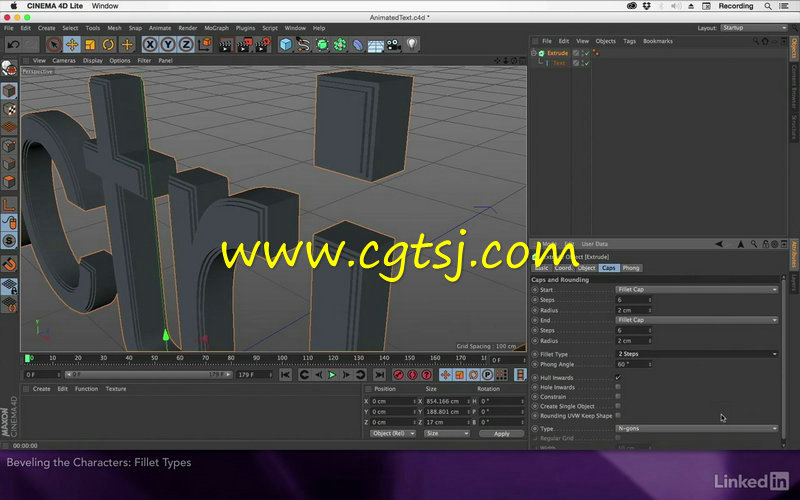Render the active view clapperboard icon
Screen dimensions: 800x500
pyautogui.click(x=226, y=45)
